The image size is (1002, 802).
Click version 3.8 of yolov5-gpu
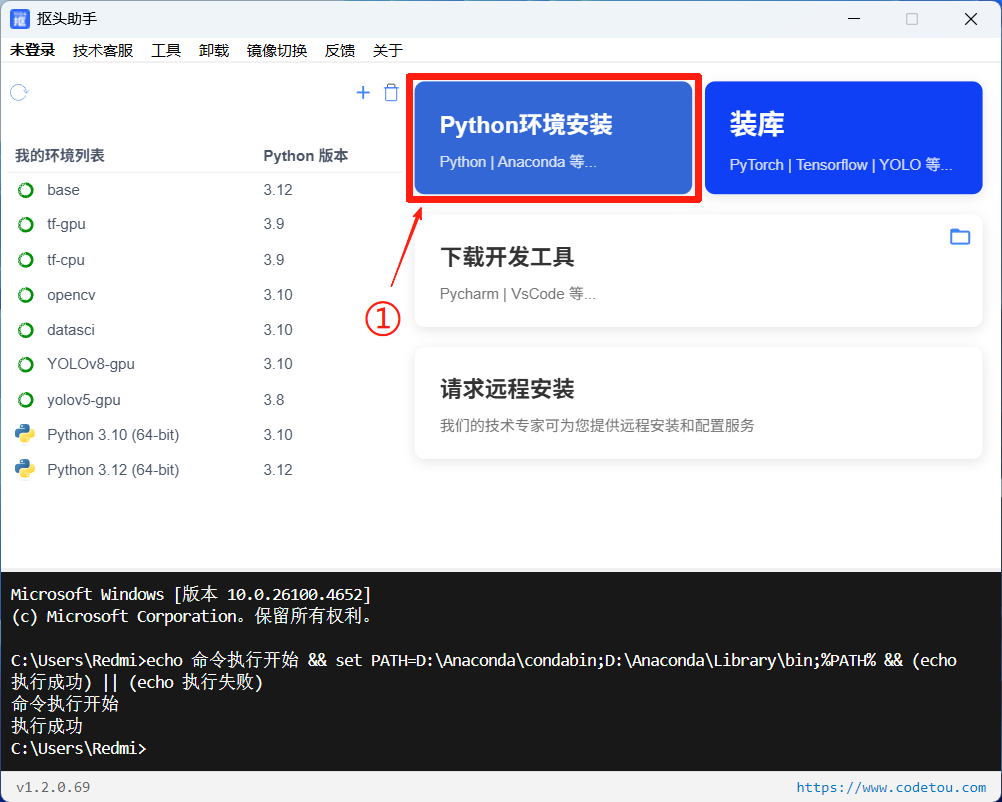click(x=274, y=400)
